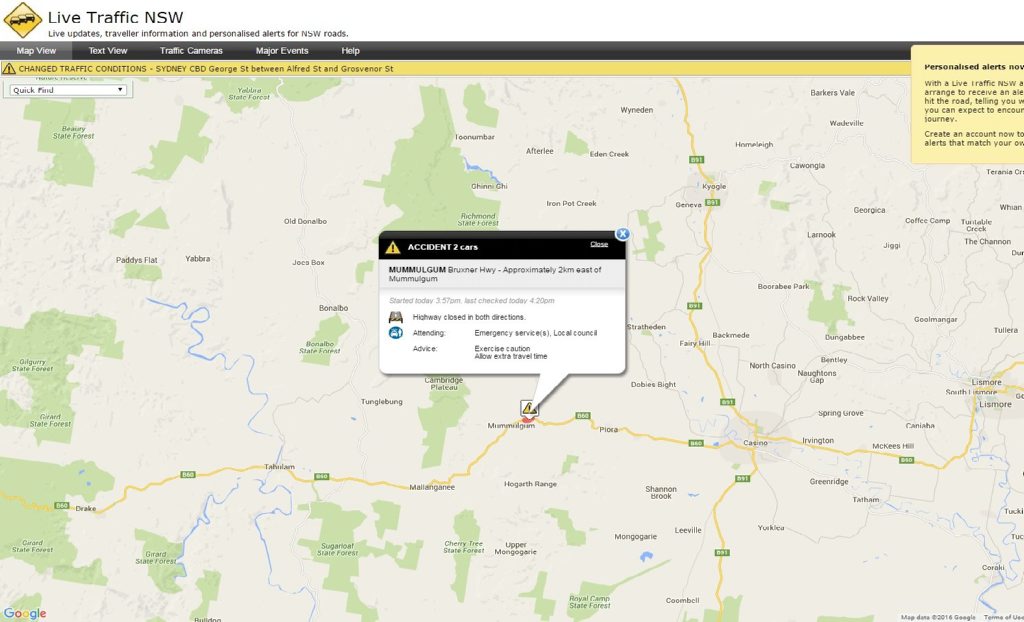Click the Drake town label on map
The height and width of the screenshot is (622, 1024).
tap(86, 508)
